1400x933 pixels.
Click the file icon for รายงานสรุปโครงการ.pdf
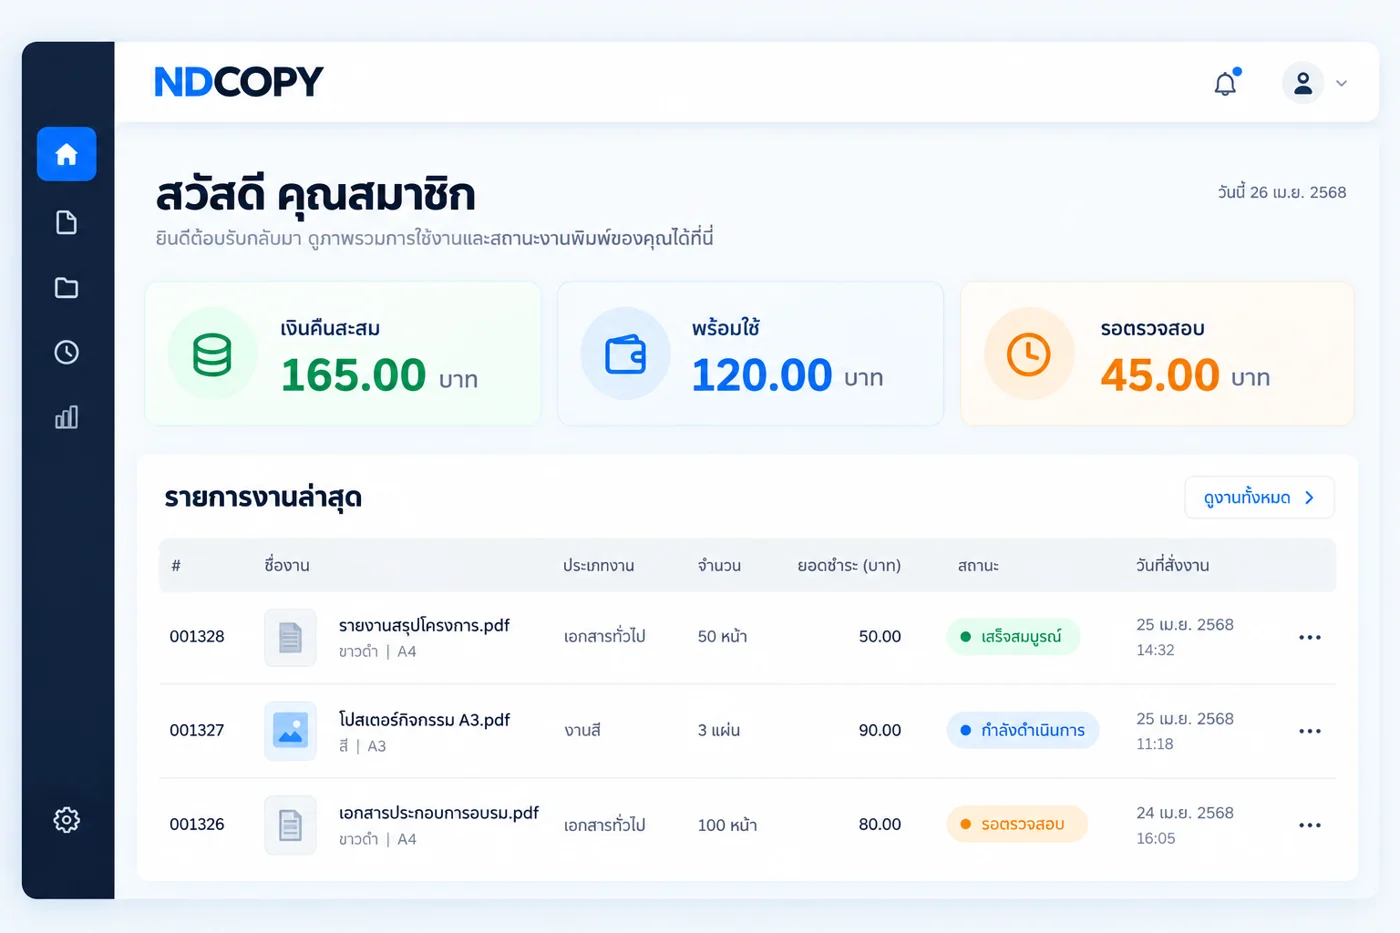290,637
